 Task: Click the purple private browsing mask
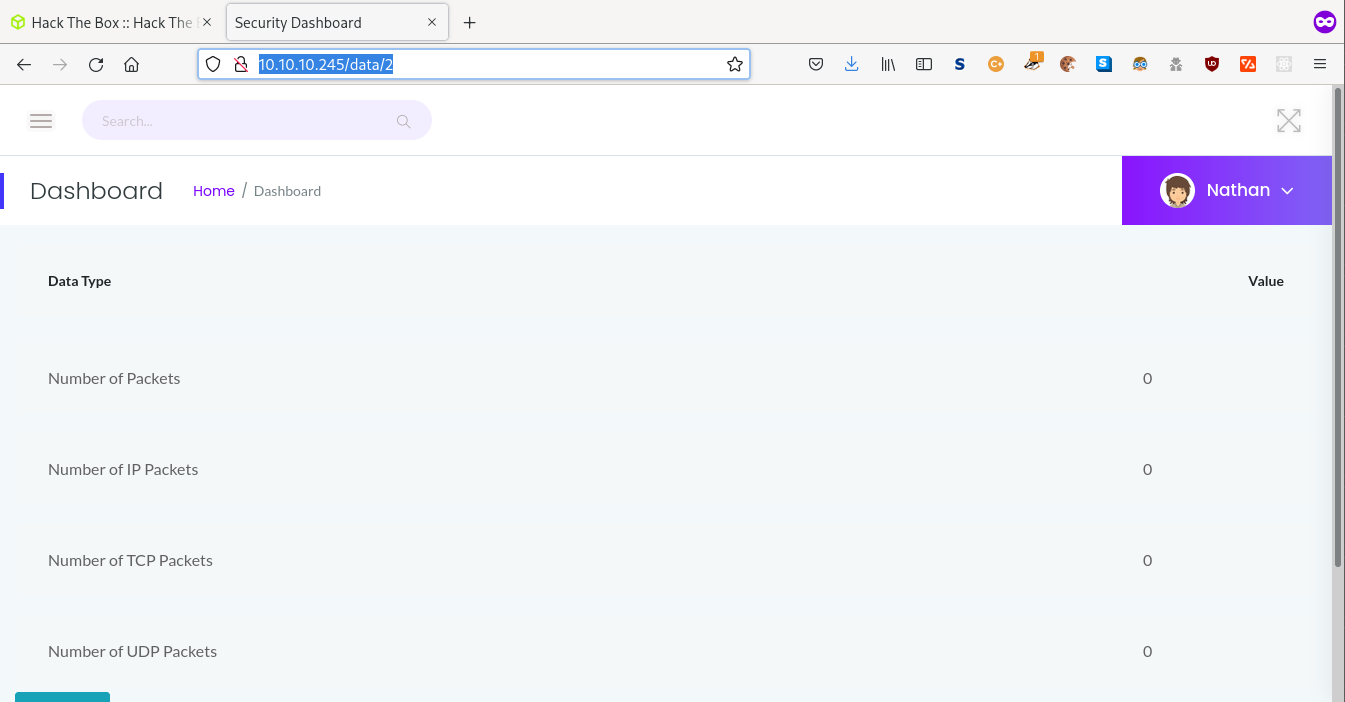pyautogui.click(x=1324, y=22)
